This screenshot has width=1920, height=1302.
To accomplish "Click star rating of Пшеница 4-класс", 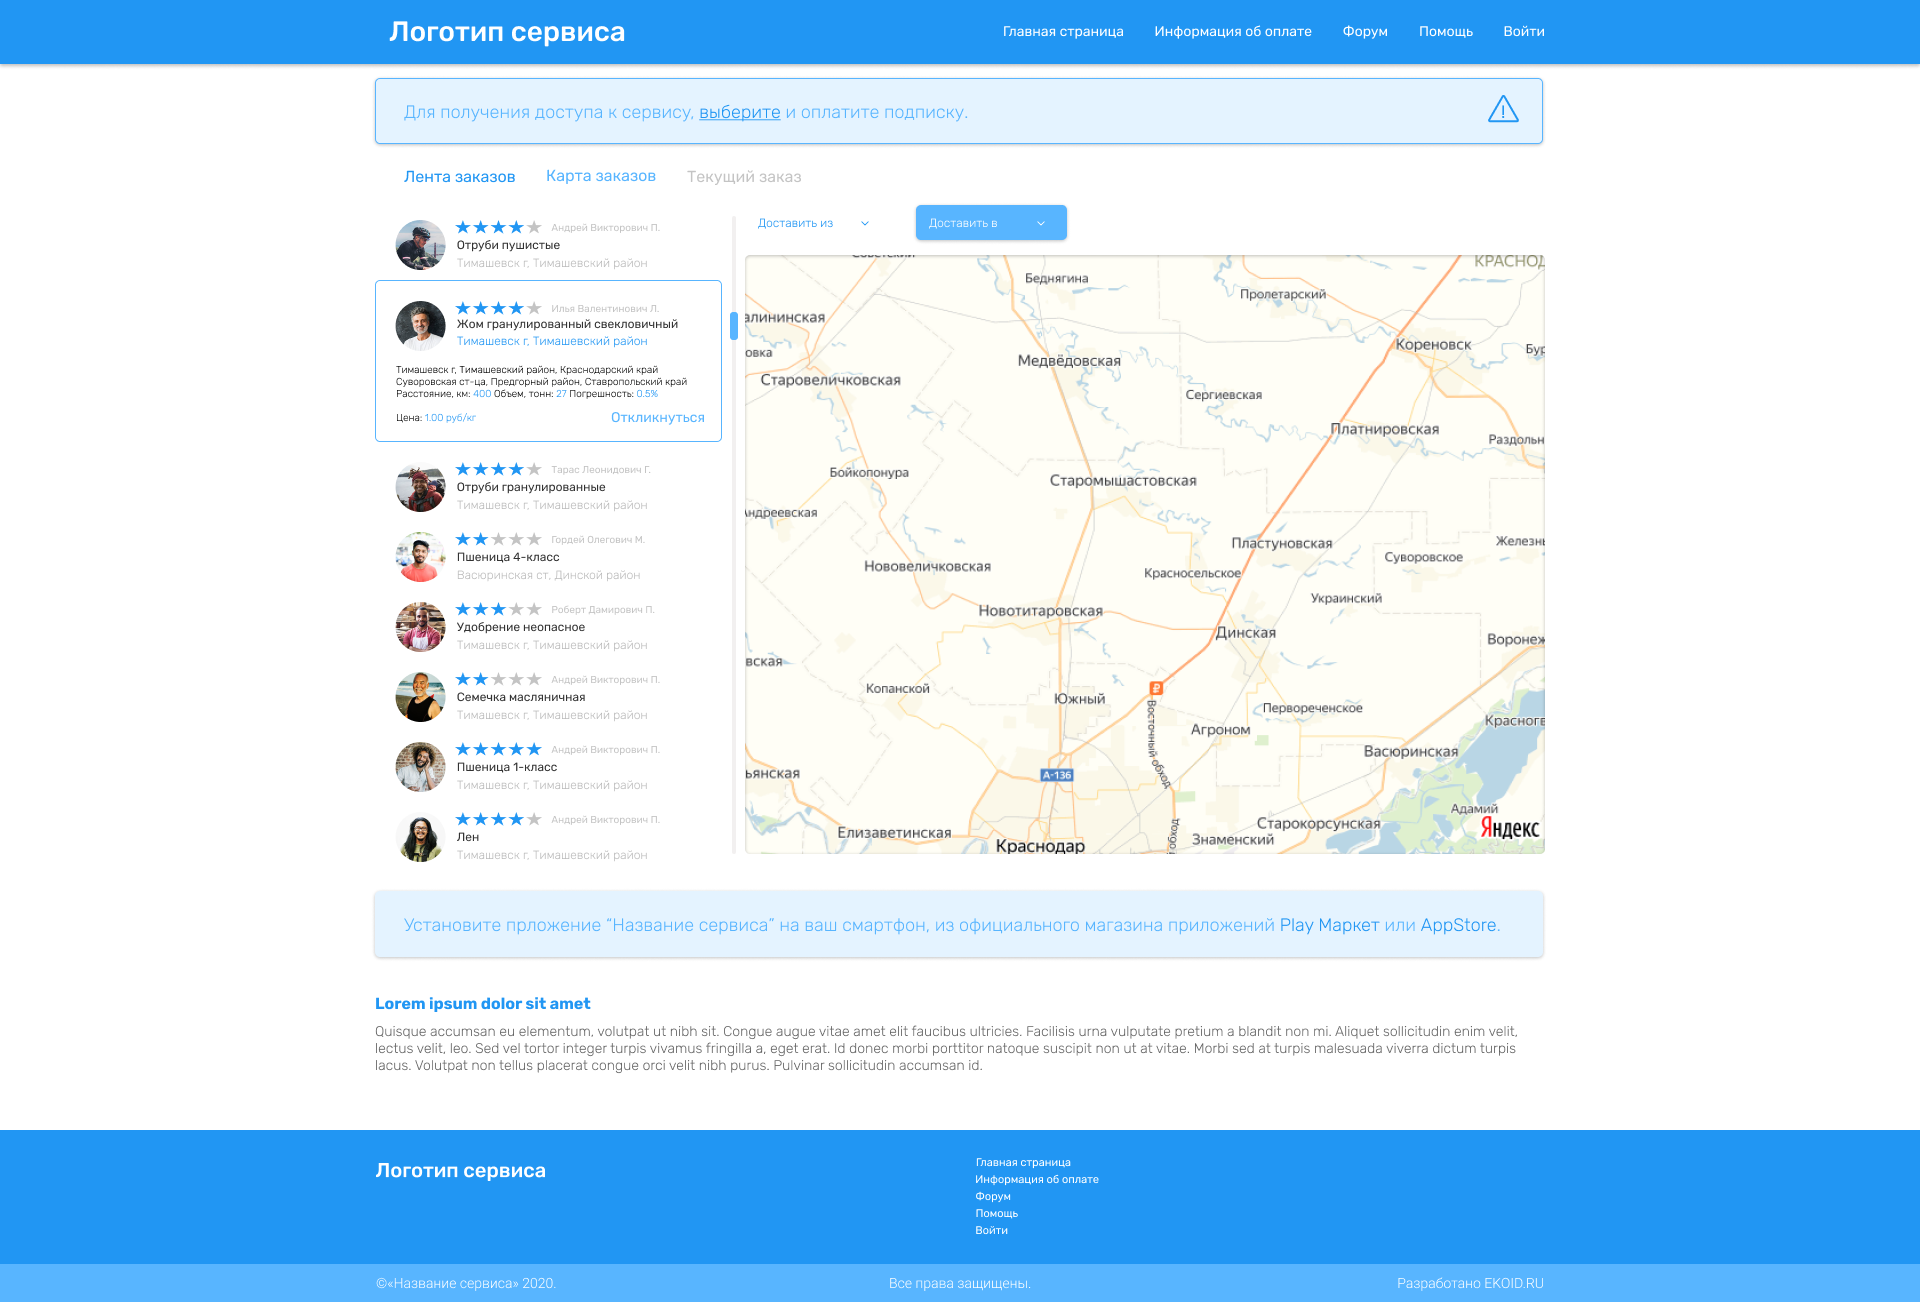I will pyautogui.click(x=498, y=539).
